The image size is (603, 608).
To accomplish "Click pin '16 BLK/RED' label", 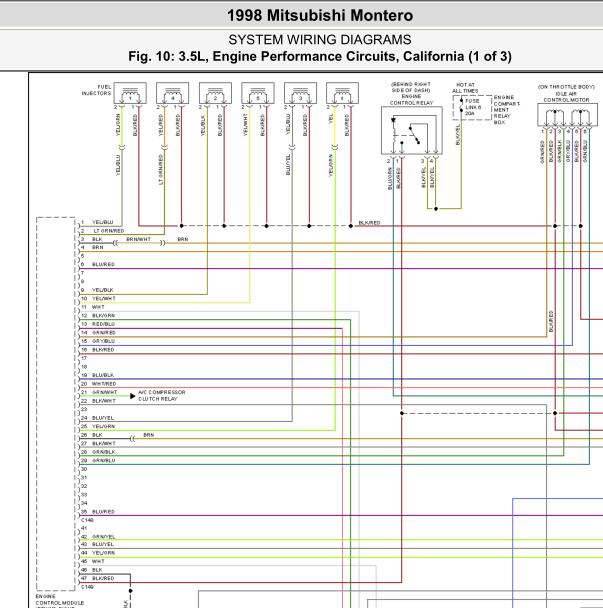I will pyautogui.click(x=98, y=350).
